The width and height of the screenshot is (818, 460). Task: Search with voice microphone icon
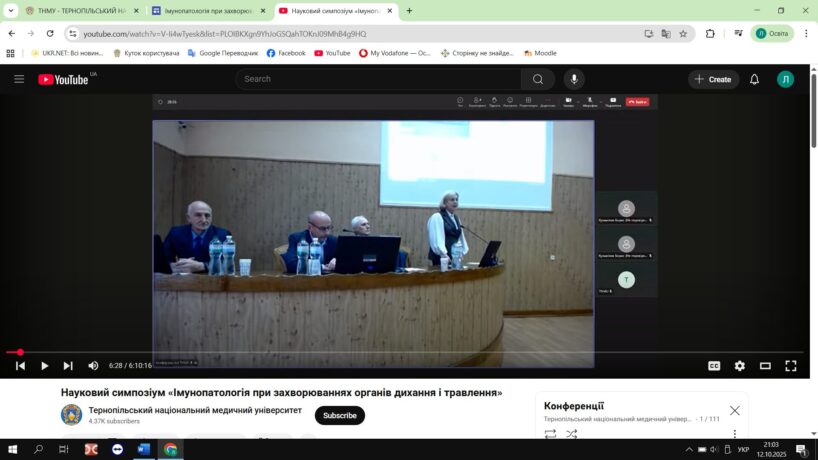click(574, 79)
